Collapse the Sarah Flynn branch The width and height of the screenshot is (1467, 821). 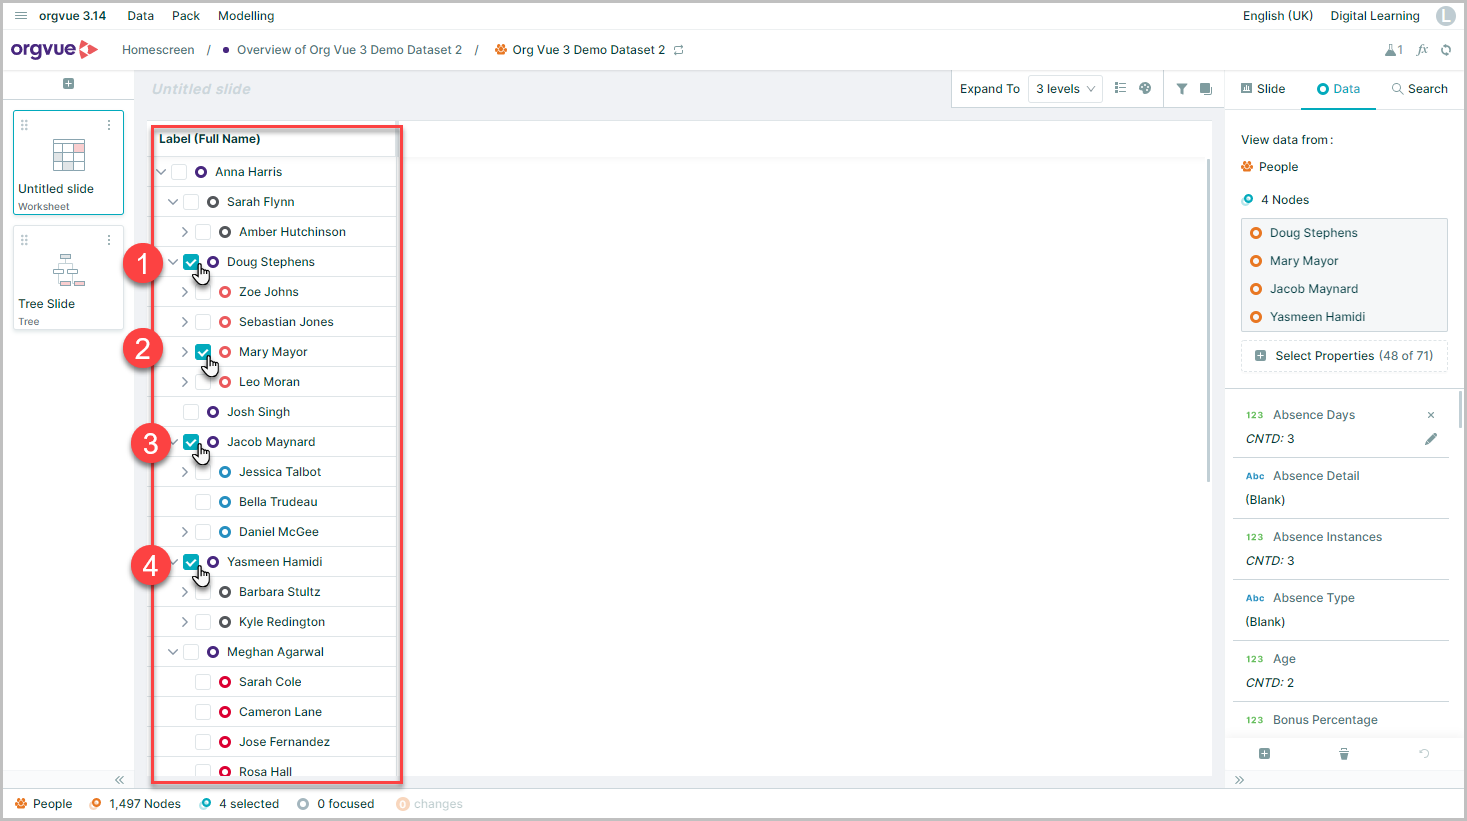pyautogui.click(x=173, y=202)
